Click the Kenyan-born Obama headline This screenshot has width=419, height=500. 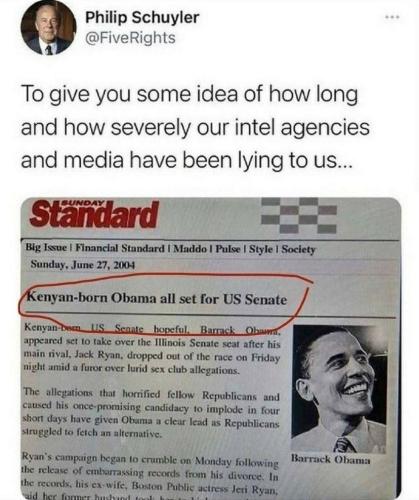156,299
